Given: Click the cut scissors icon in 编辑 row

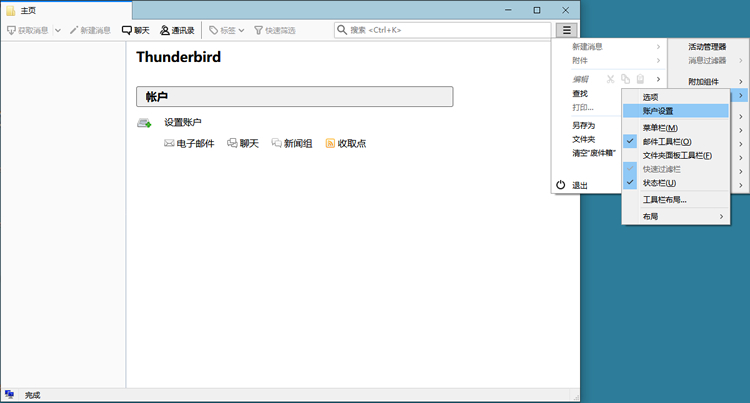Looking at the screenshot, I should pos(610,79).
